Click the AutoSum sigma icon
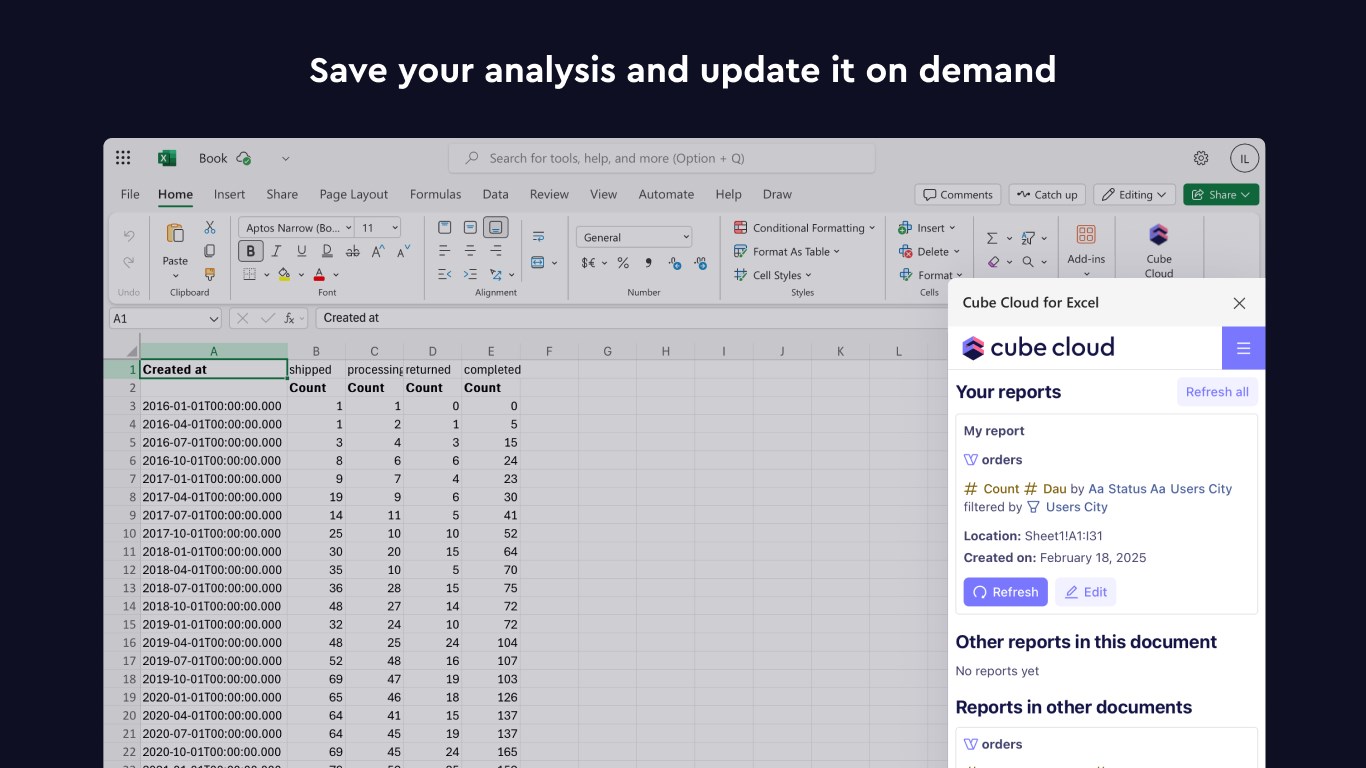This screenshot has height=768, width=1366. coord(992,238)
